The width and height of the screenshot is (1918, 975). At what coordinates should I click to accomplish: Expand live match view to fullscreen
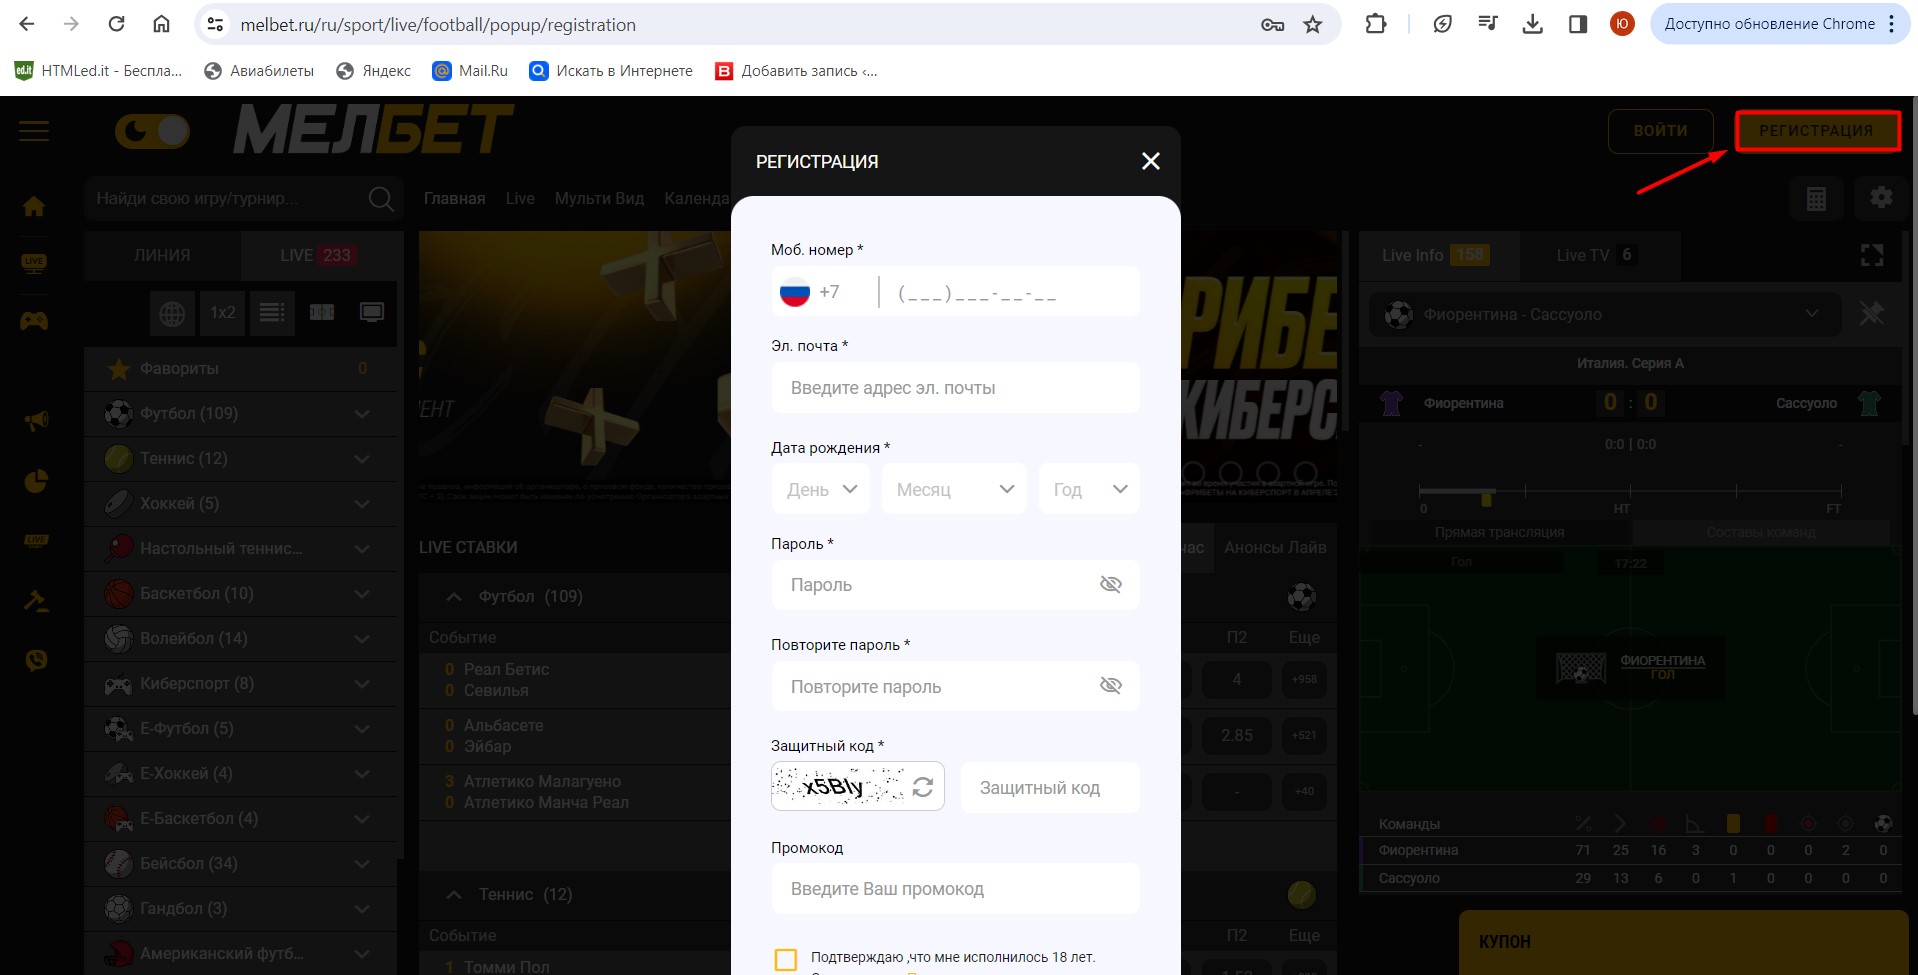(x=1871, y=256)
